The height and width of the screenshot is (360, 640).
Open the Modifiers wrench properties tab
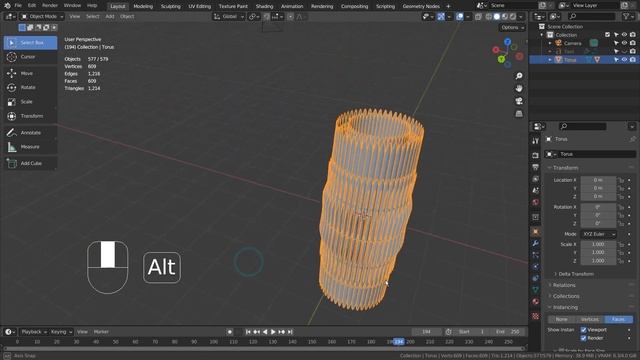click(536, 244)
